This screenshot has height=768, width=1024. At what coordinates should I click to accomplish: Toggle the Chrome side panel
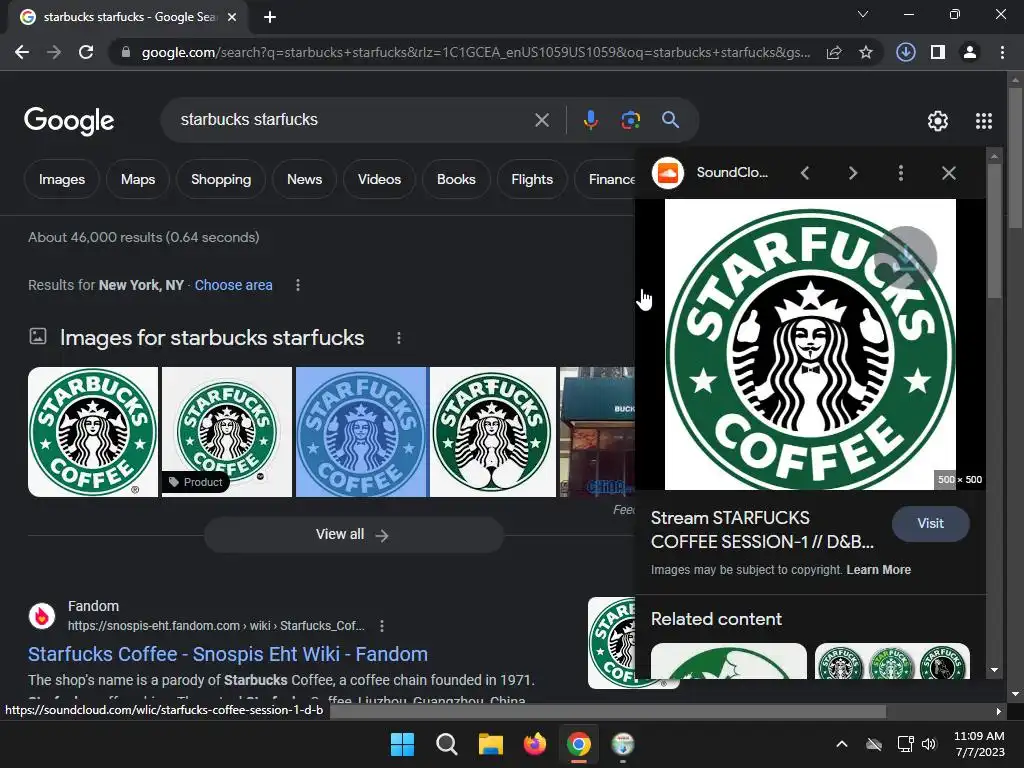[938, 52]
